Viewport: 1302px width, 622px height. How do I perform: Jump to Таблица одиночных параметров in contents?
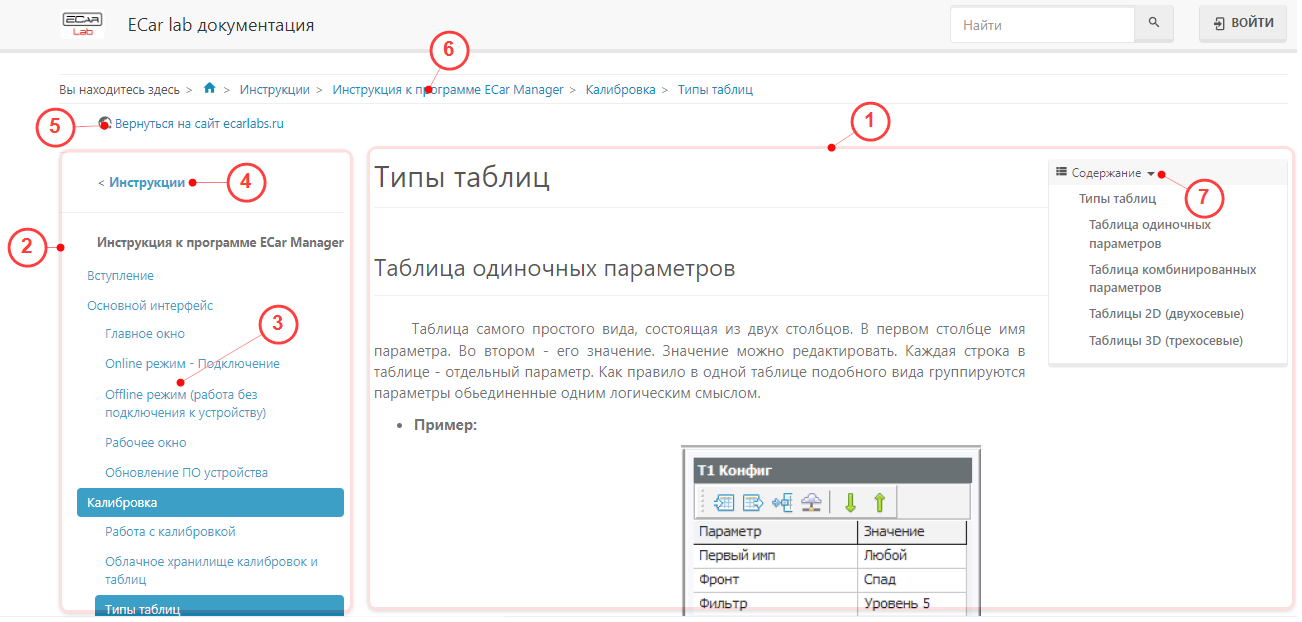click(x=1150, y=234)
